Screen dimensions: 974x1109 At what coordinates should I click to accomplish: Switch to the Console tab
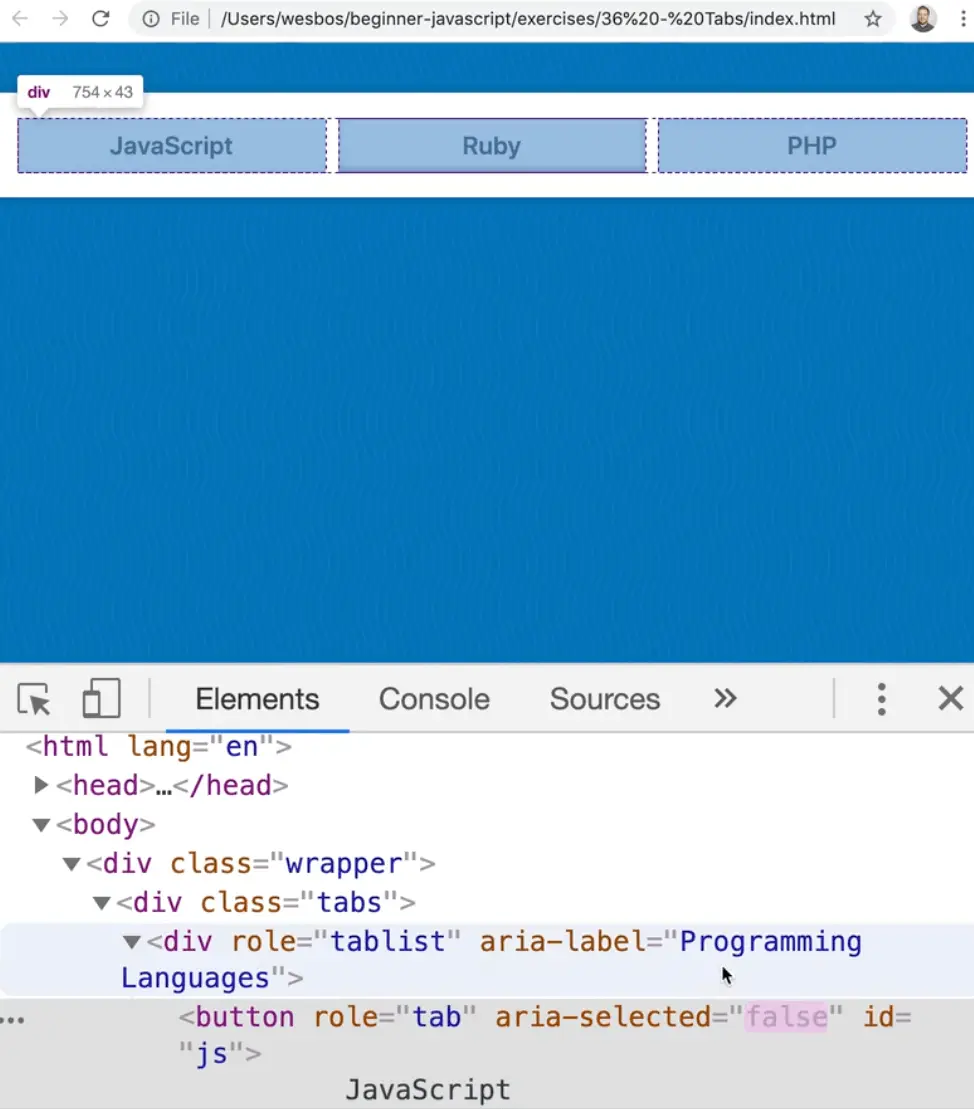pos(434,699)
